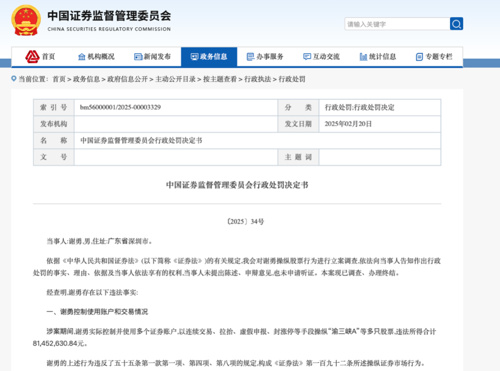Viewport: 500px width, 371px height.
Task: Click the amount 81,452,630.84元
Action: tap(59, 343)
